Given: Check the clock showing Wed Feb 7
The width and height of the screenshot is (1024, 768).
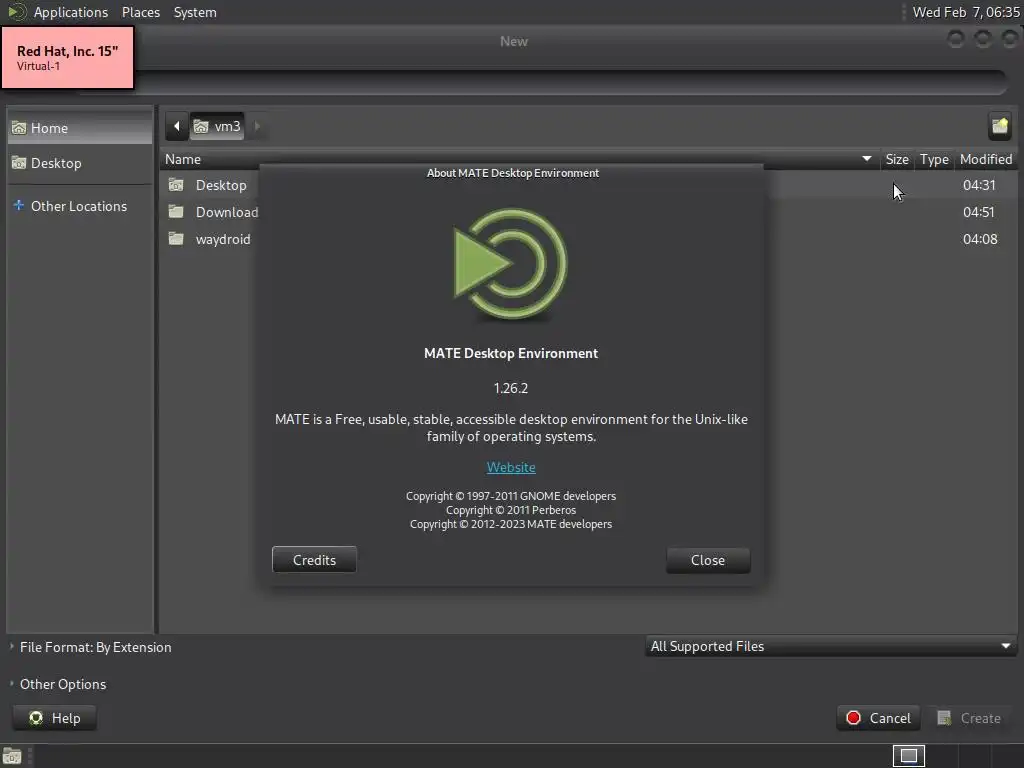Looking at the screenshot, I should click(966, 12).
